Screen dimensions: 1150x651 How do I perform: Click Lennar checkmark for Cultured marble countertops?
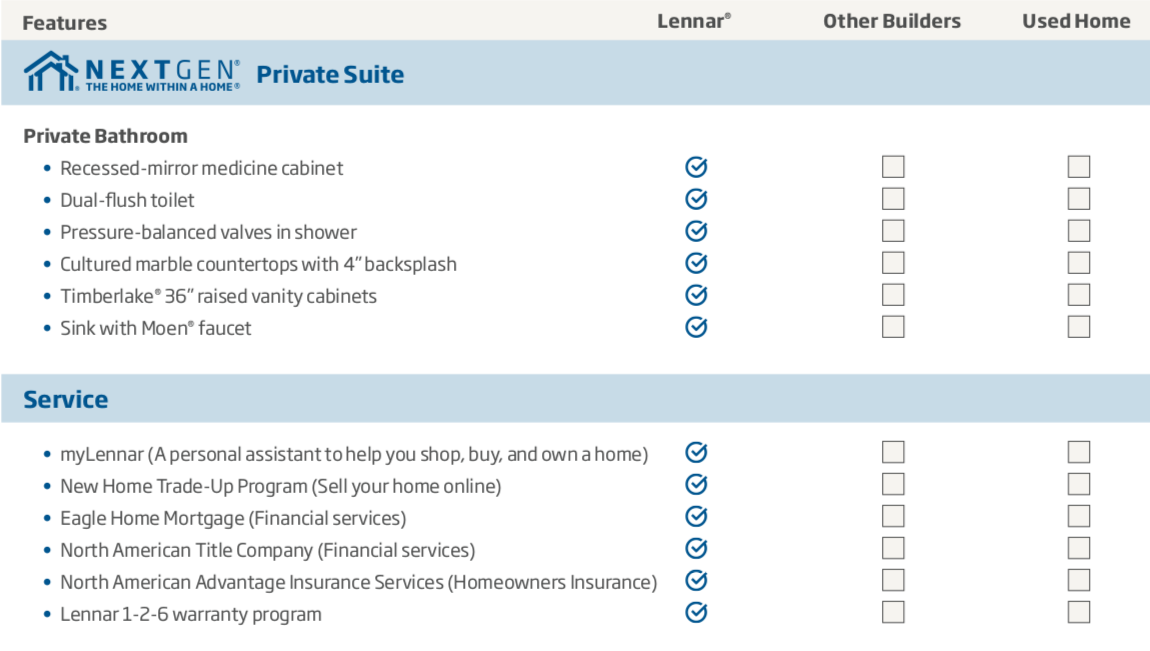coord(696,263)
